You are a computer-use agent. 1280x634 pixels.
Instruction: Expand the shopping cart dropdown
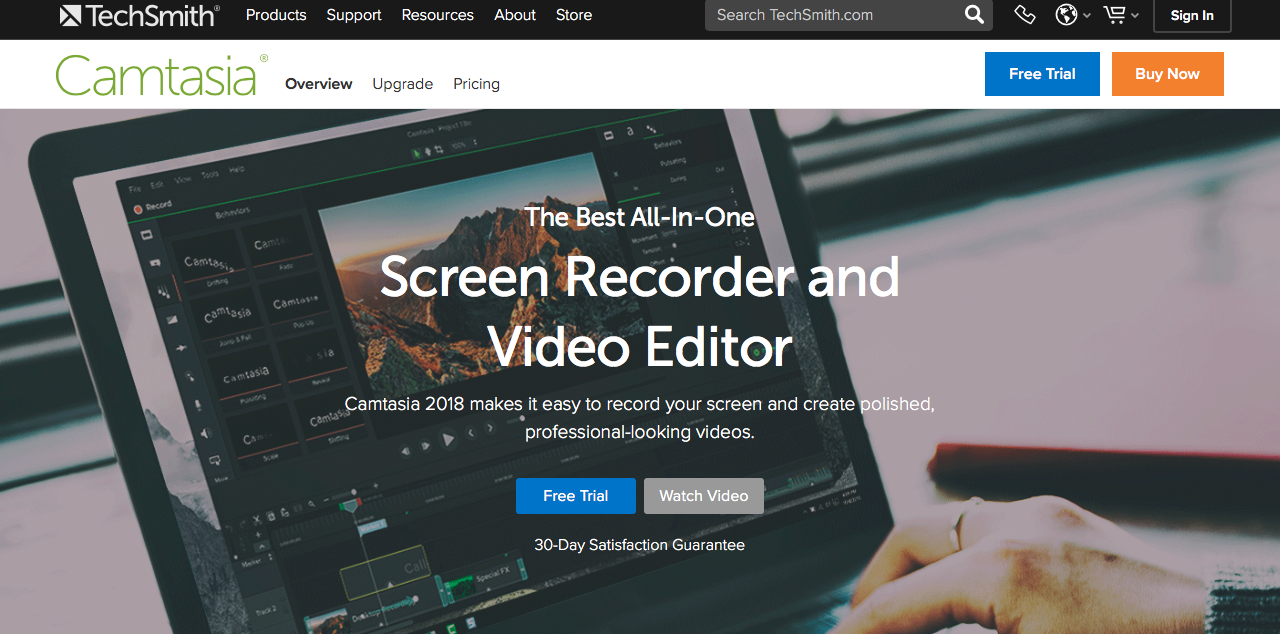point(1120,15)
